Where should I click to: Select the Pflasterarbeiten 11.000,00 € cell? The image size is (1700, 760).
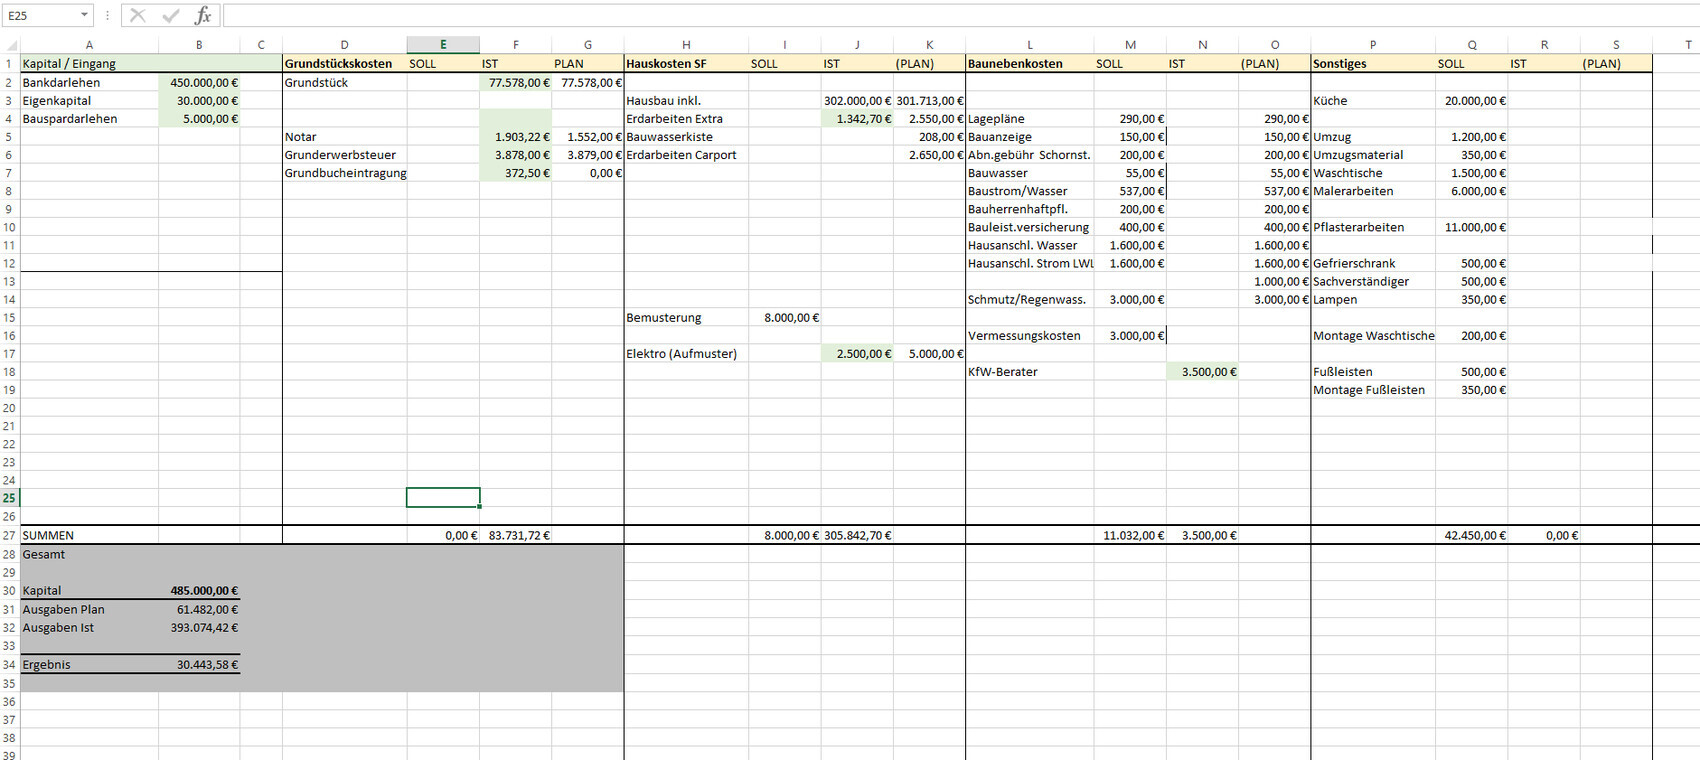(1472, 228)
